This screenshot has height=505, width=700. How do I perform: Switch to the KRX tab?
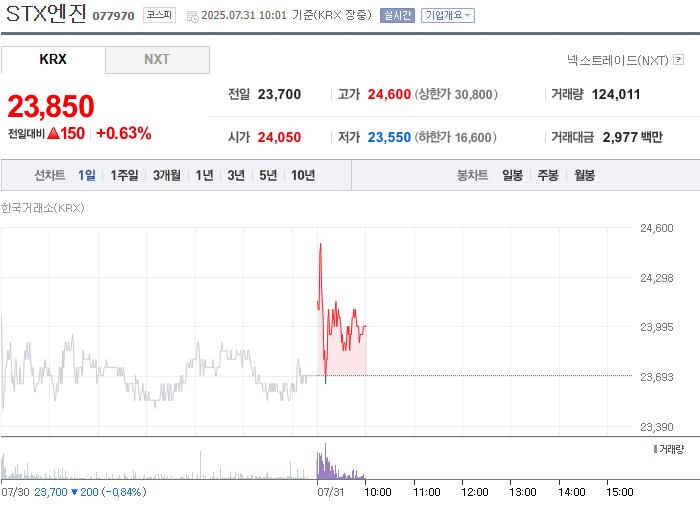tap(53, 59)
